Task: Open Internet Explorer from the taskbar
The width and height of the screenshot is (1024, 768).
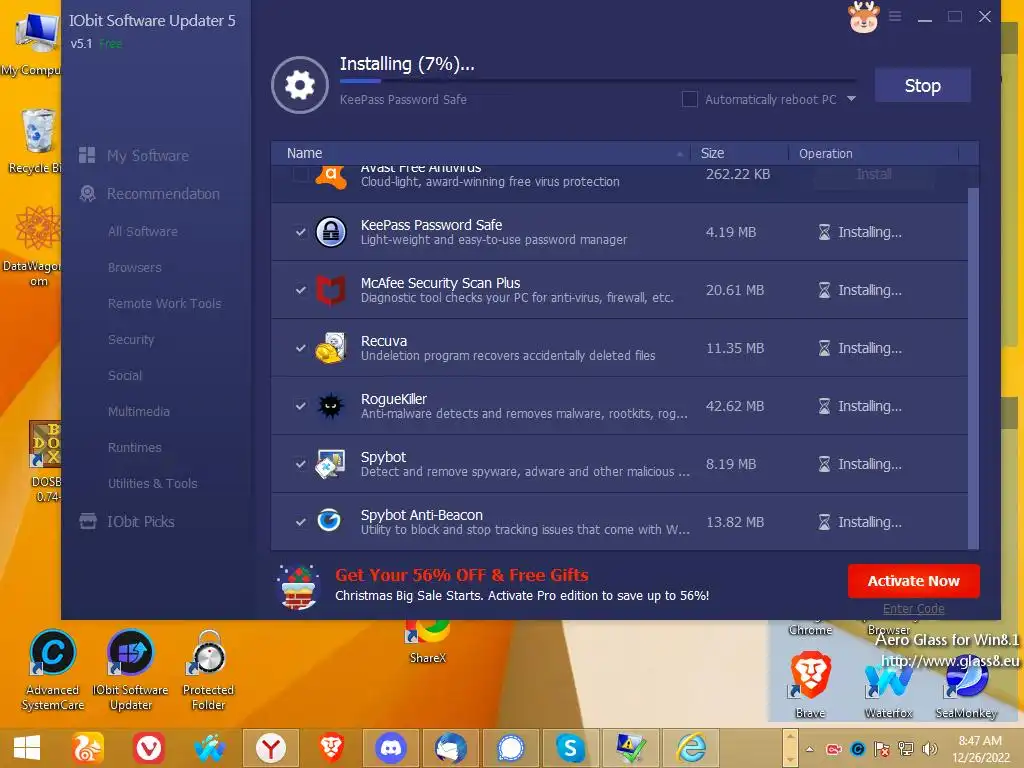Action: tap(692, 748)
